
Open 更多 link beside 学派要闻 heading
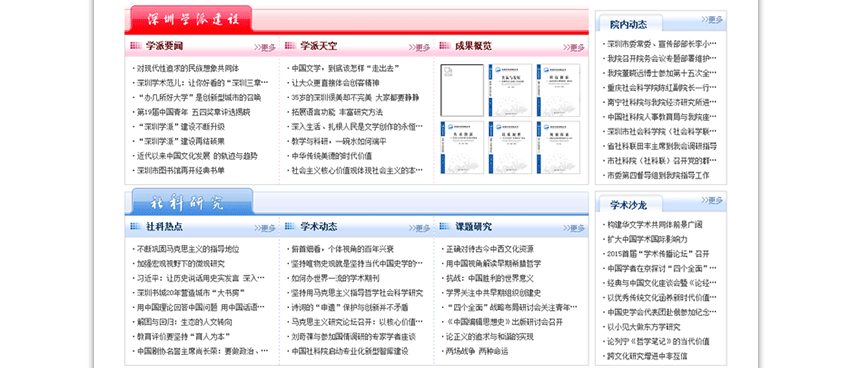click(265, 48)
